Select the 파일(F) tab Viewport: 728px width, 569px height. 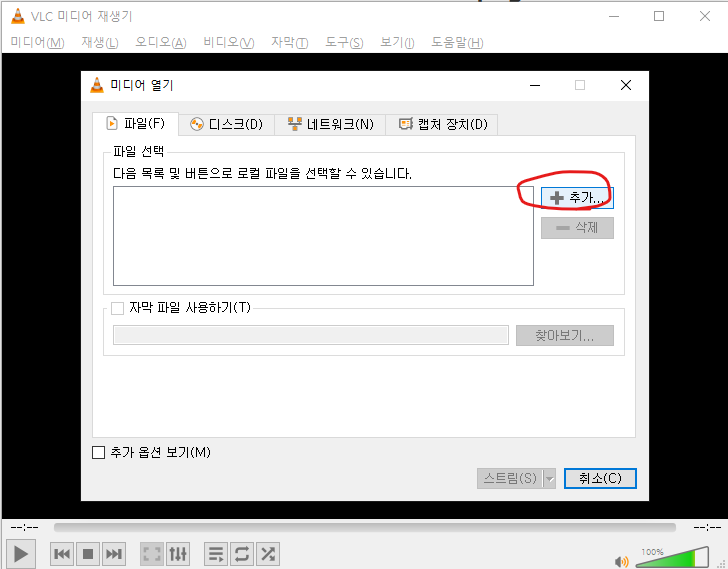coord(135,123)
